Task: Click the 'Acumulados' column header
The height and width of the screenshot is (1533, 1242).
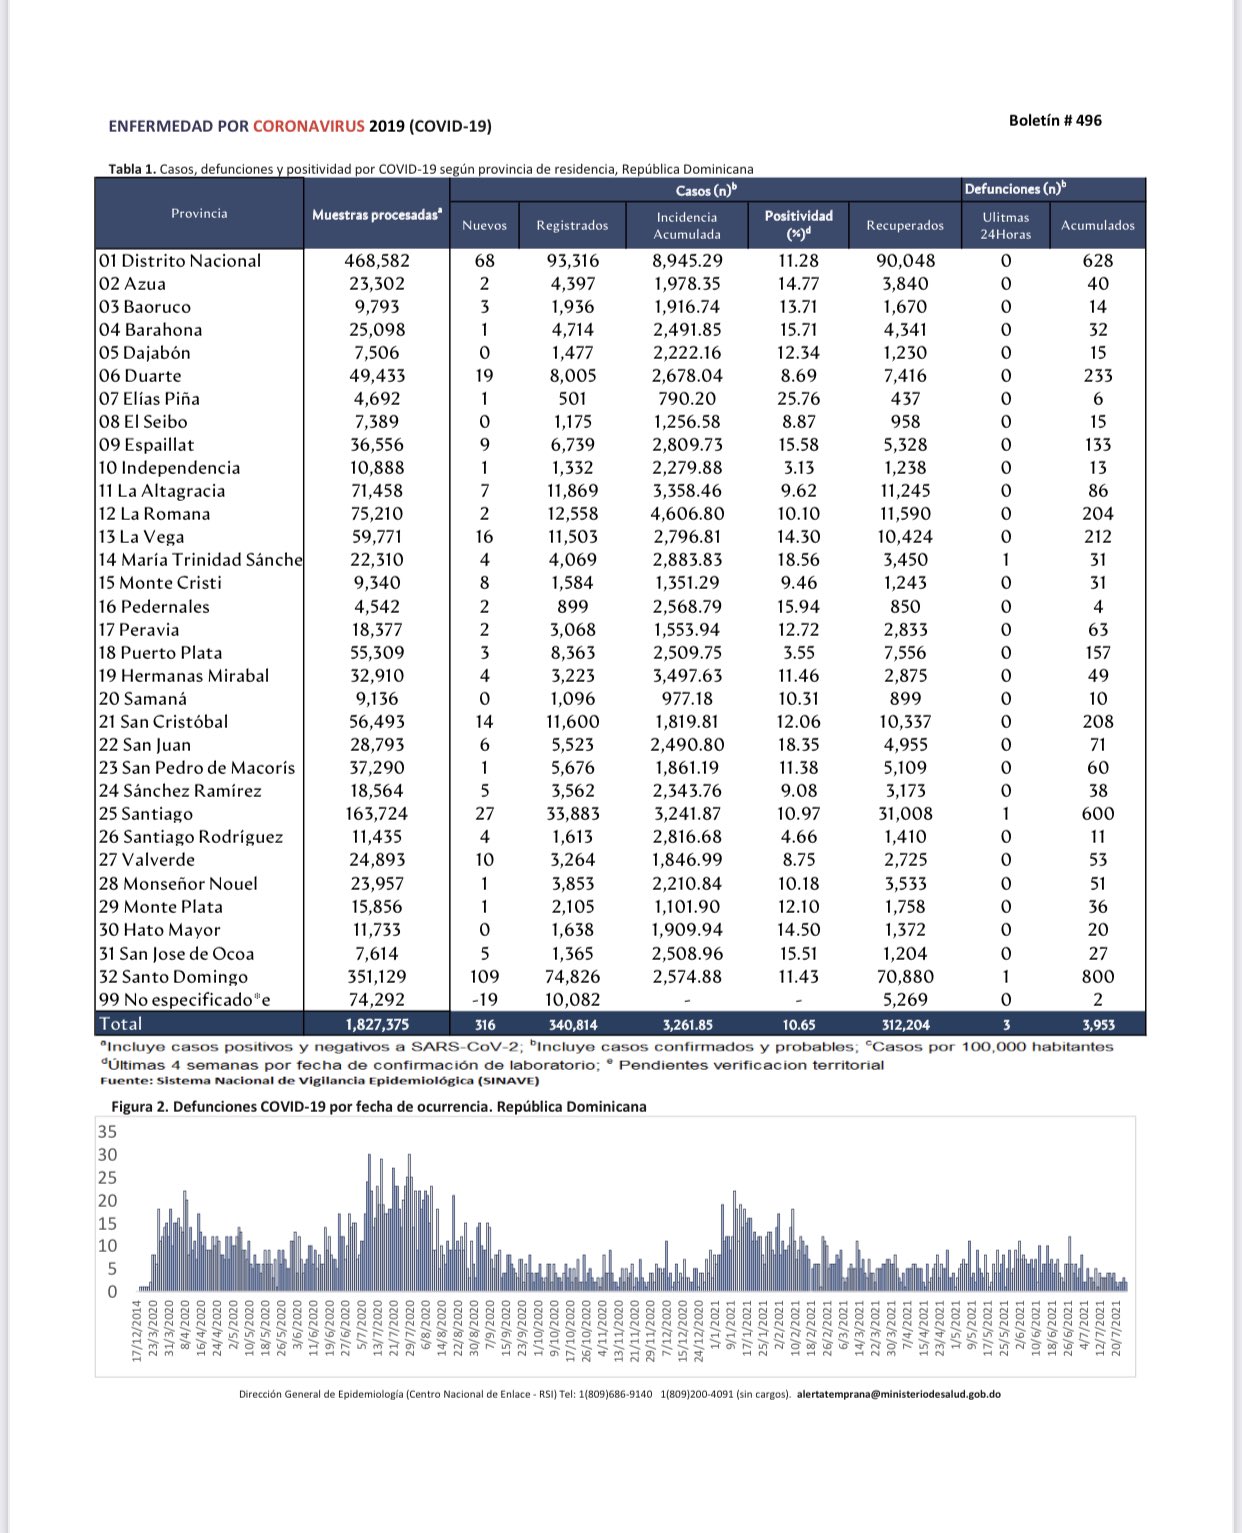Action: [1098, 225]
